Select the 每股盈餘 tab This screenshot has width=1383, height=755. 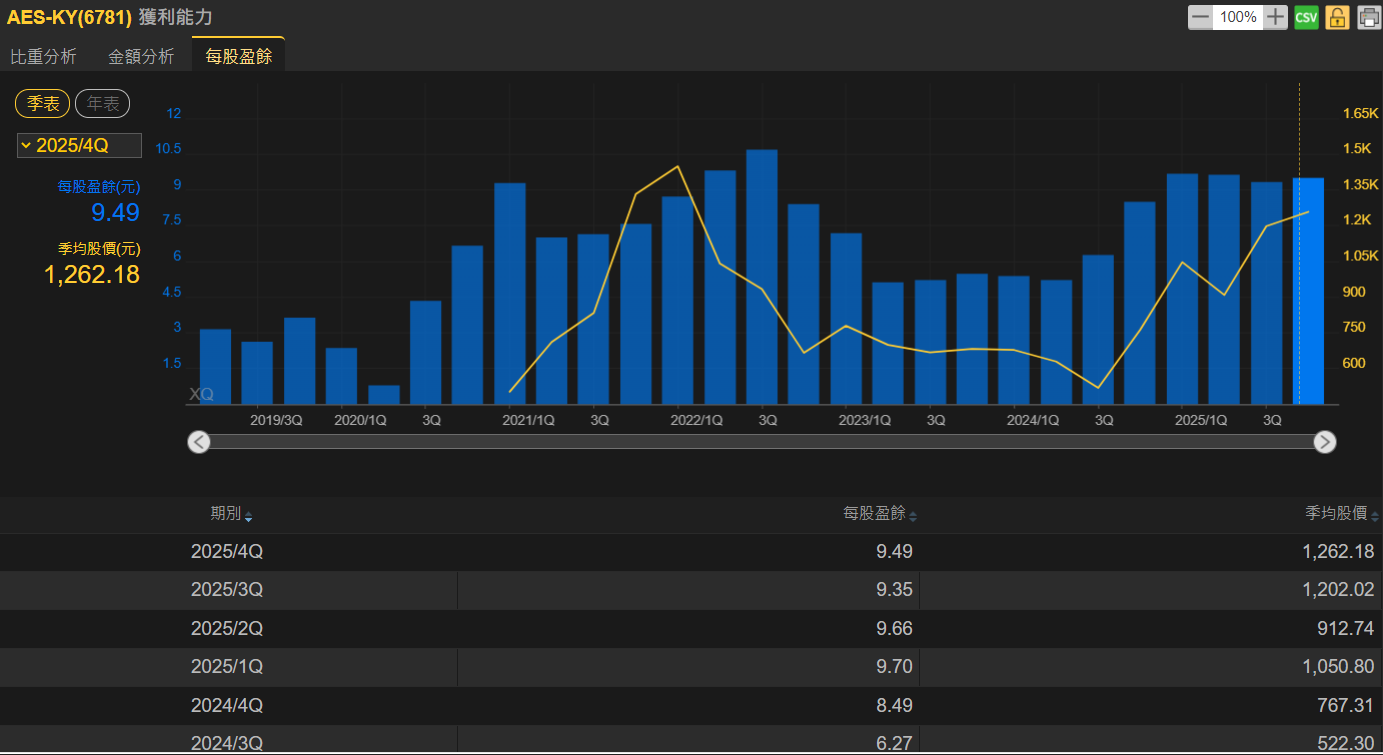[x=238, y=57]
